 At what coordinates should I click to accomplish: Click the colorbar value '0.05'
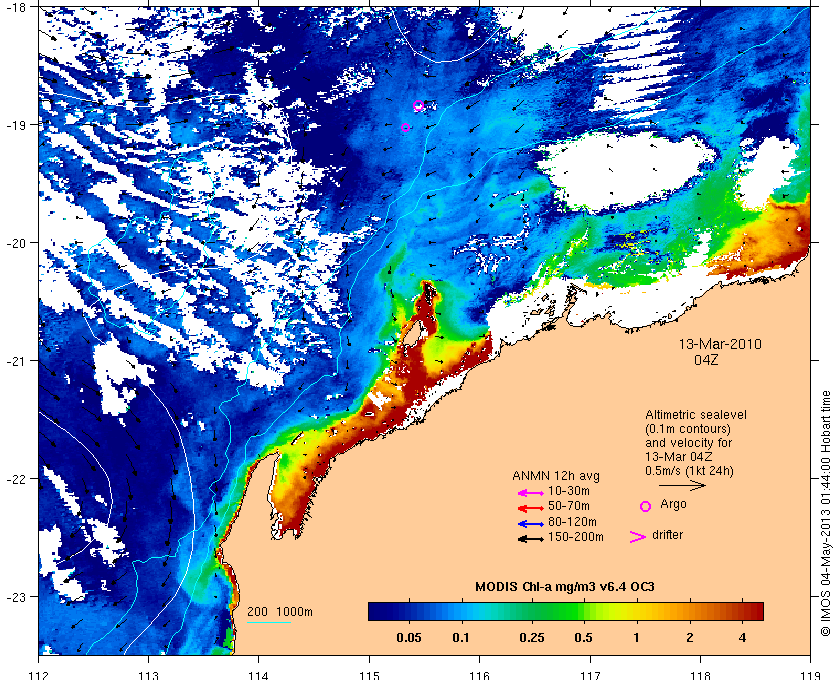pyautogui.click(x=409, y=638)
